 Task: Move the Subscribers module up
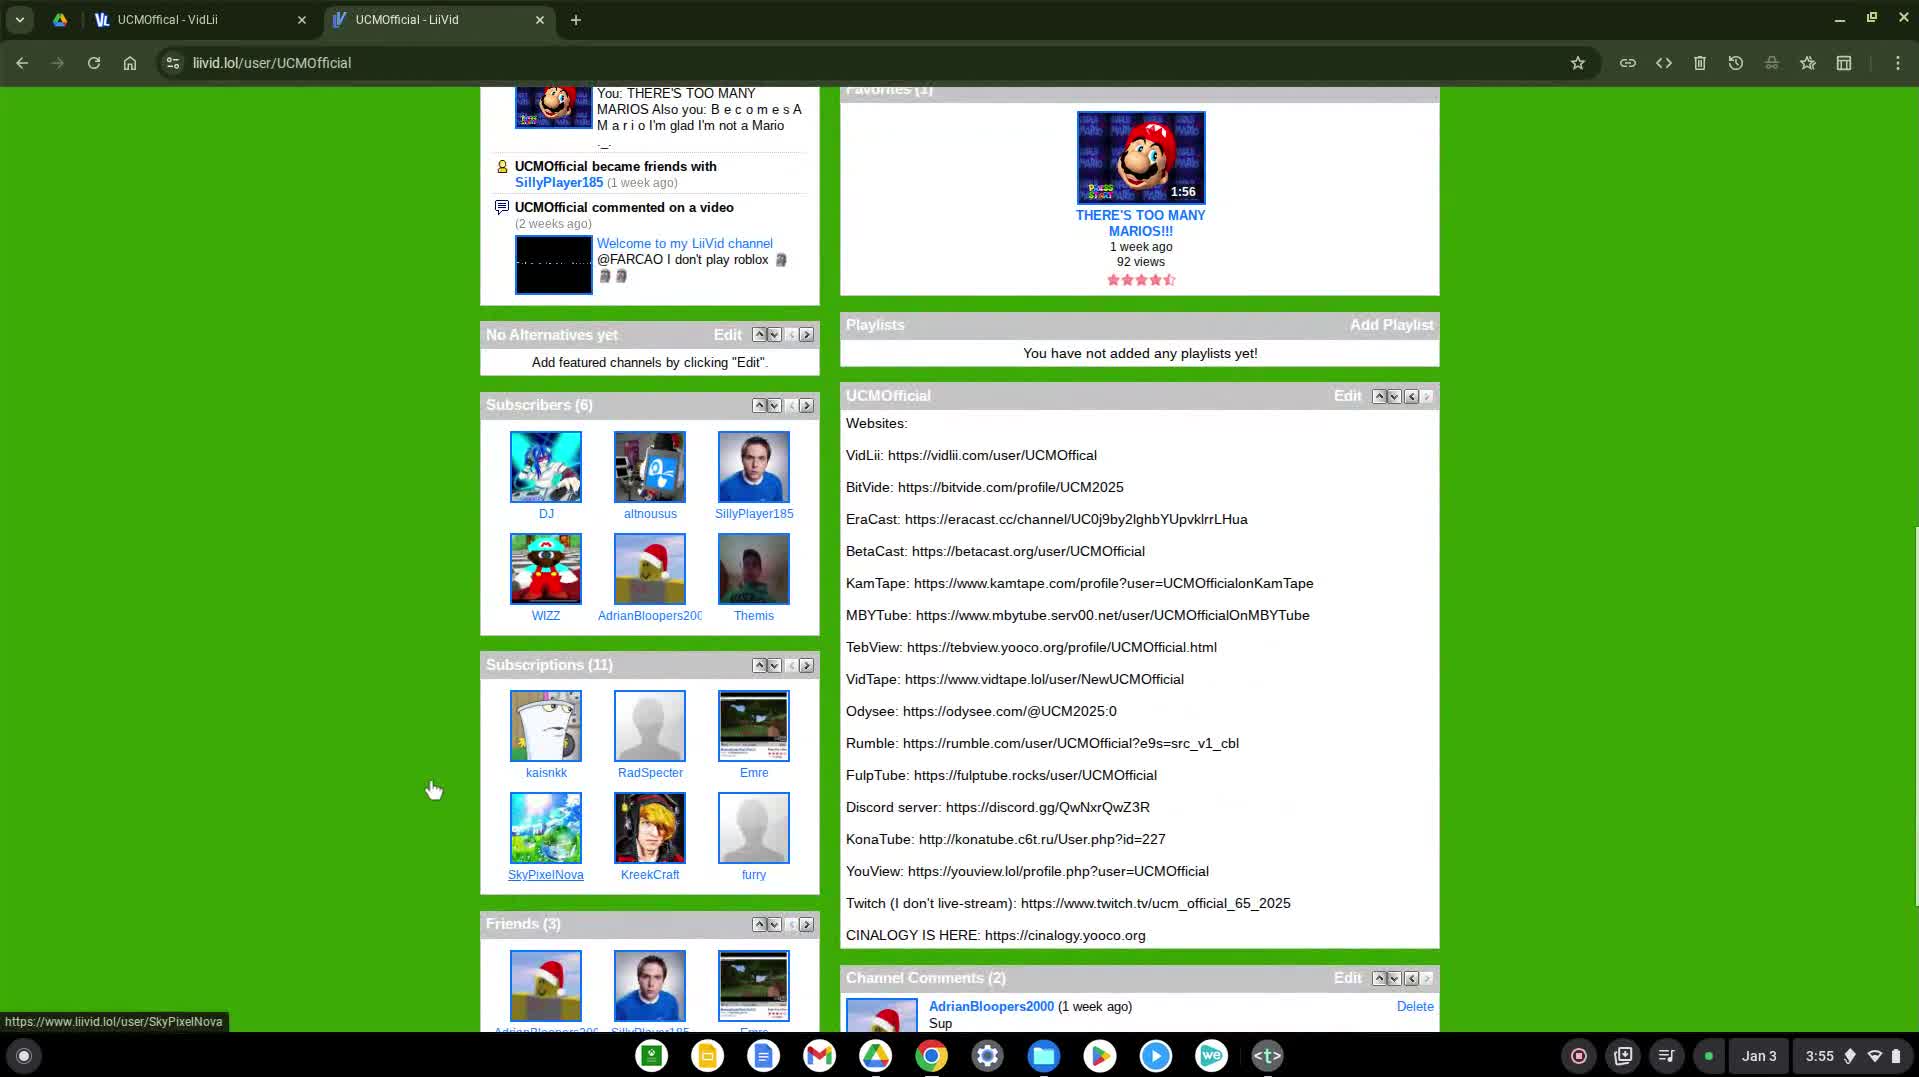tap(759, 406)
